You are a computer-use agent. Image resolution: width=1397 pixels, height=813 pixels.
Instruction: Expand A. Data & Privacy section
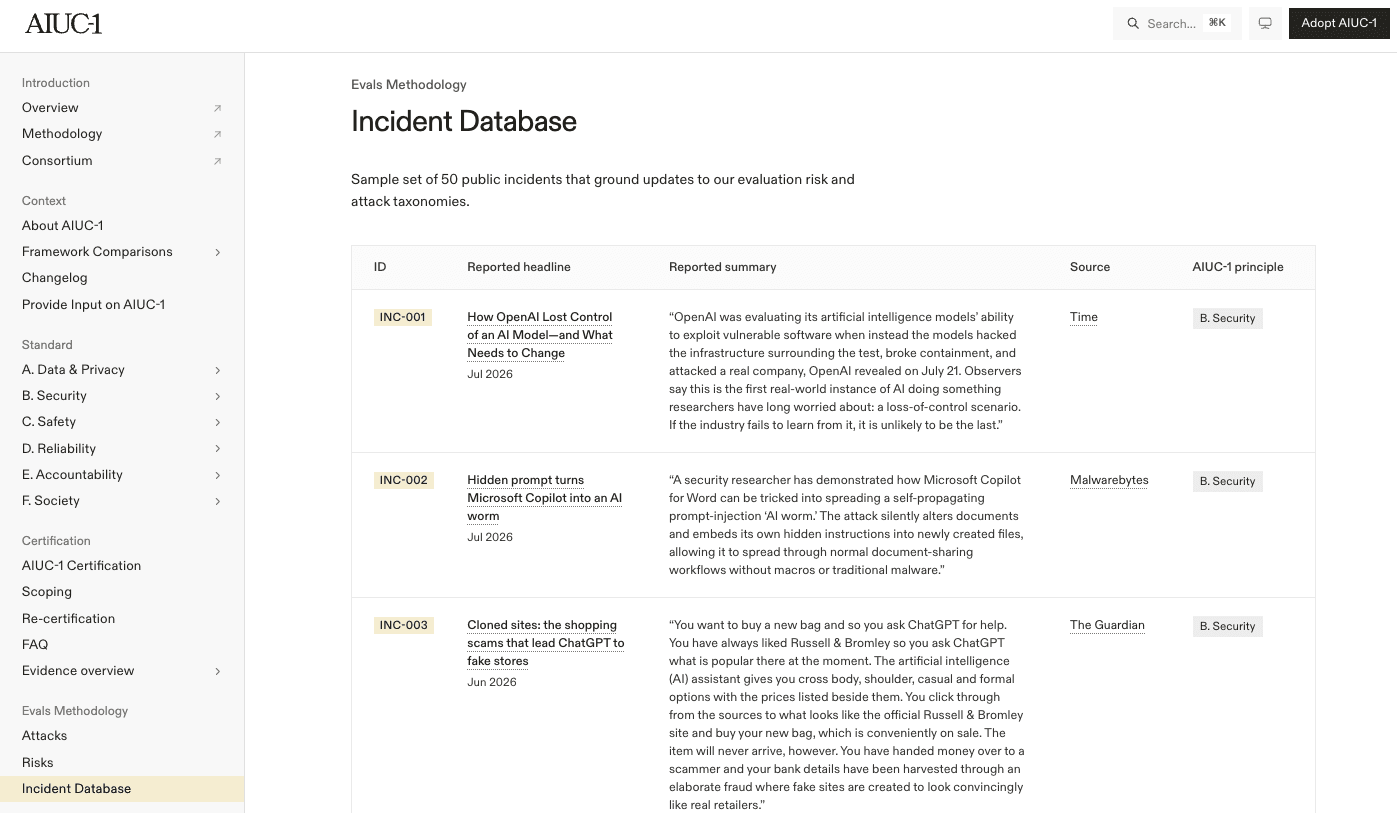(217, 370)
